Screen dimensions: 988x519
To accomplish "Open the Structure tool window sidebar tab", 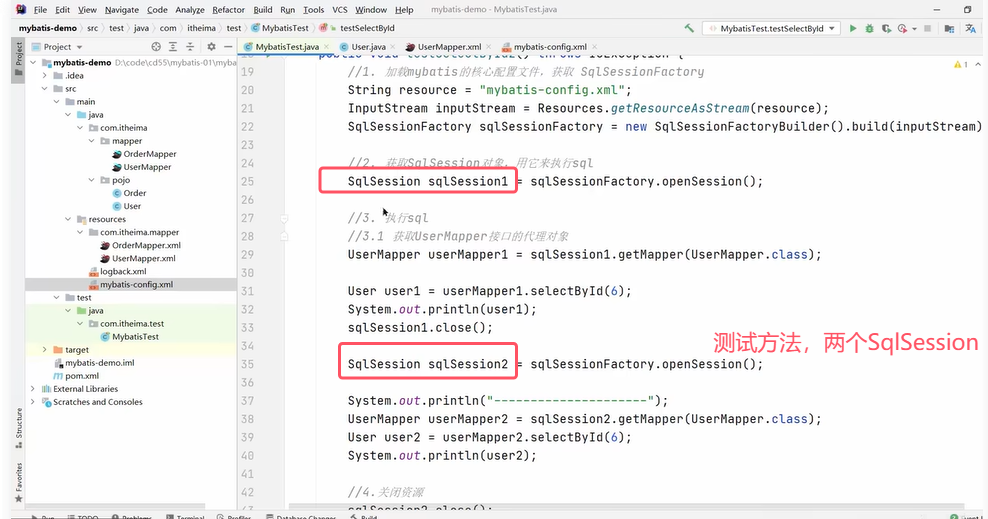I will pyautogui.click(x=18, y=428).
